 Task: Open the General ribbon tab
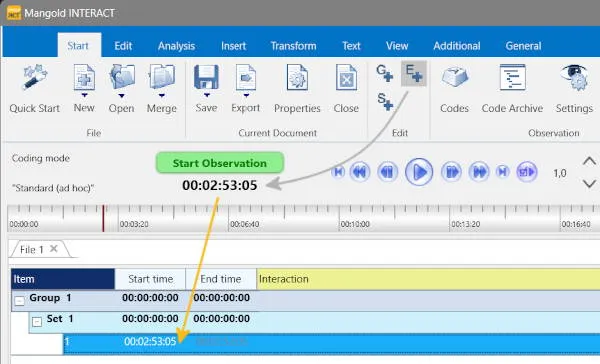(523, 46)
